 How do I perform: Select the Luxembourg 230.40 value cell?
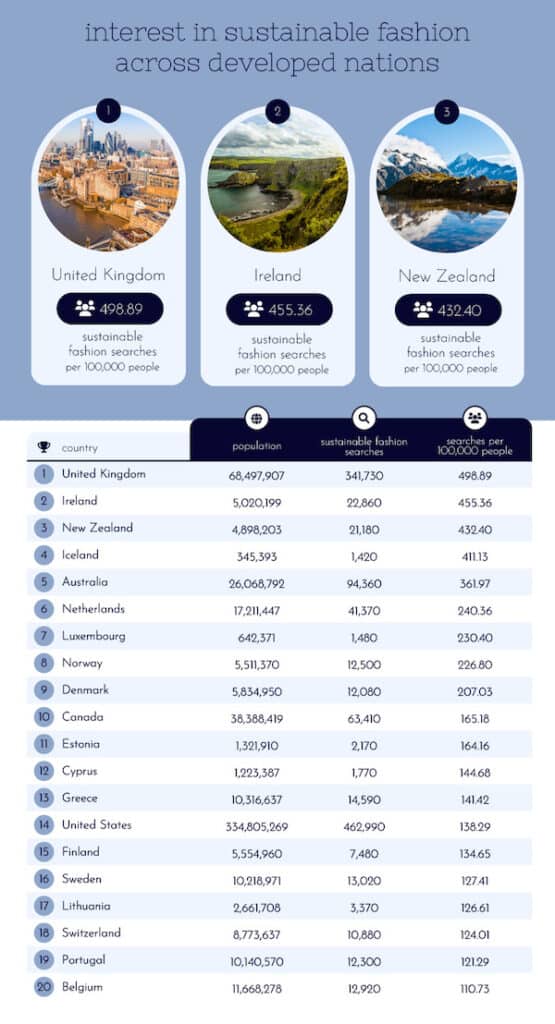475,637
